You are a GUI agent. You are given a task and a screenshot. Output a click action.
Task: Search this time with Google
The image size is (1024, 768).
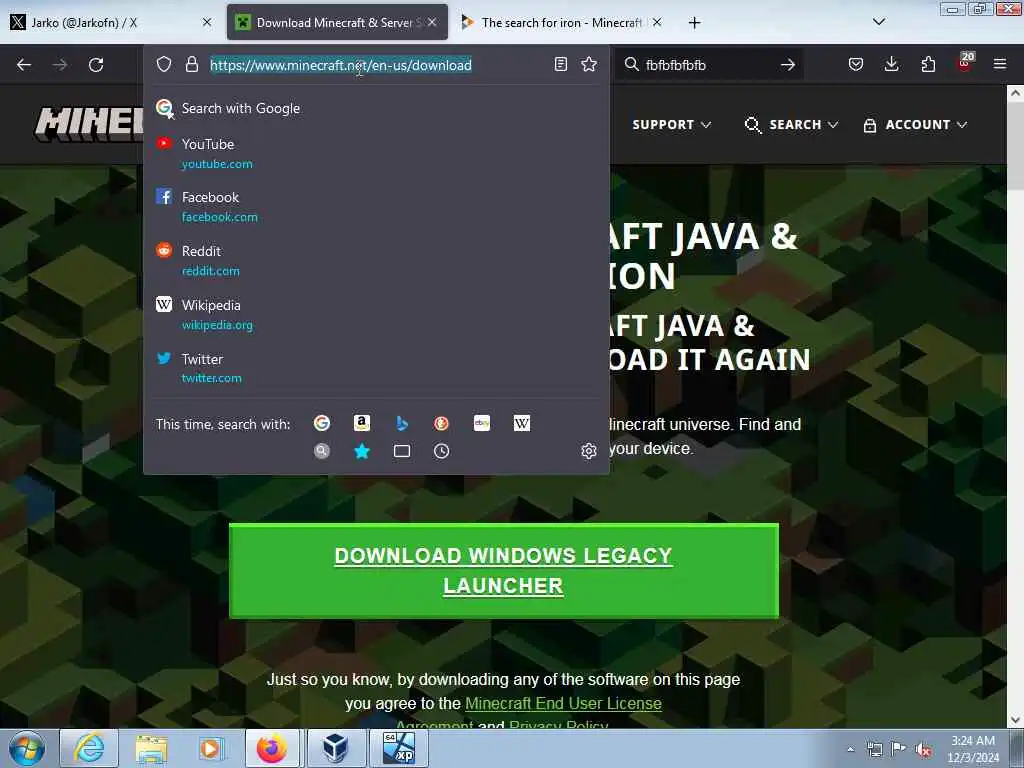pyautogui.click(x=322, y=423)
